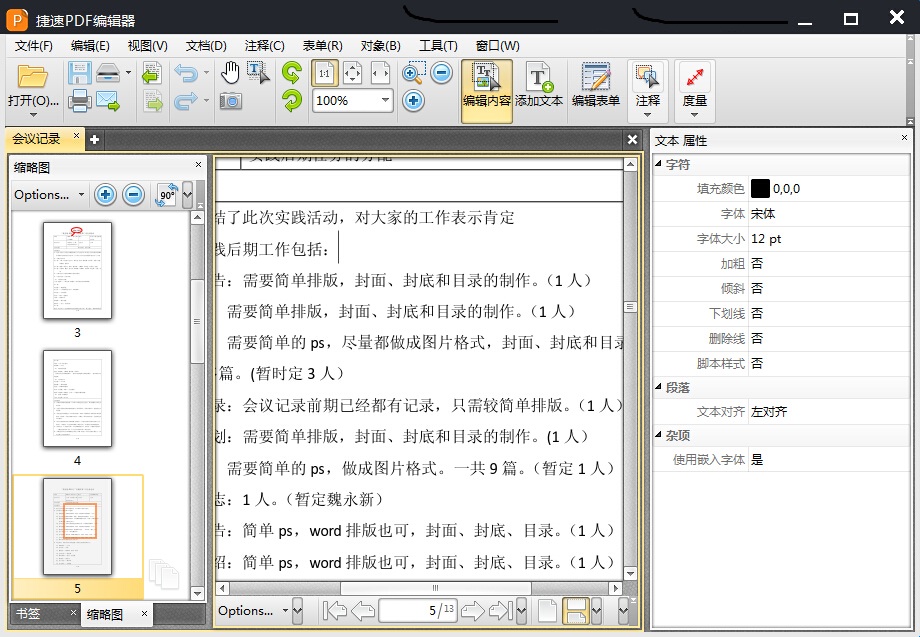
Task: Select page 4 thumbnail
Action: tap(76, 398)
